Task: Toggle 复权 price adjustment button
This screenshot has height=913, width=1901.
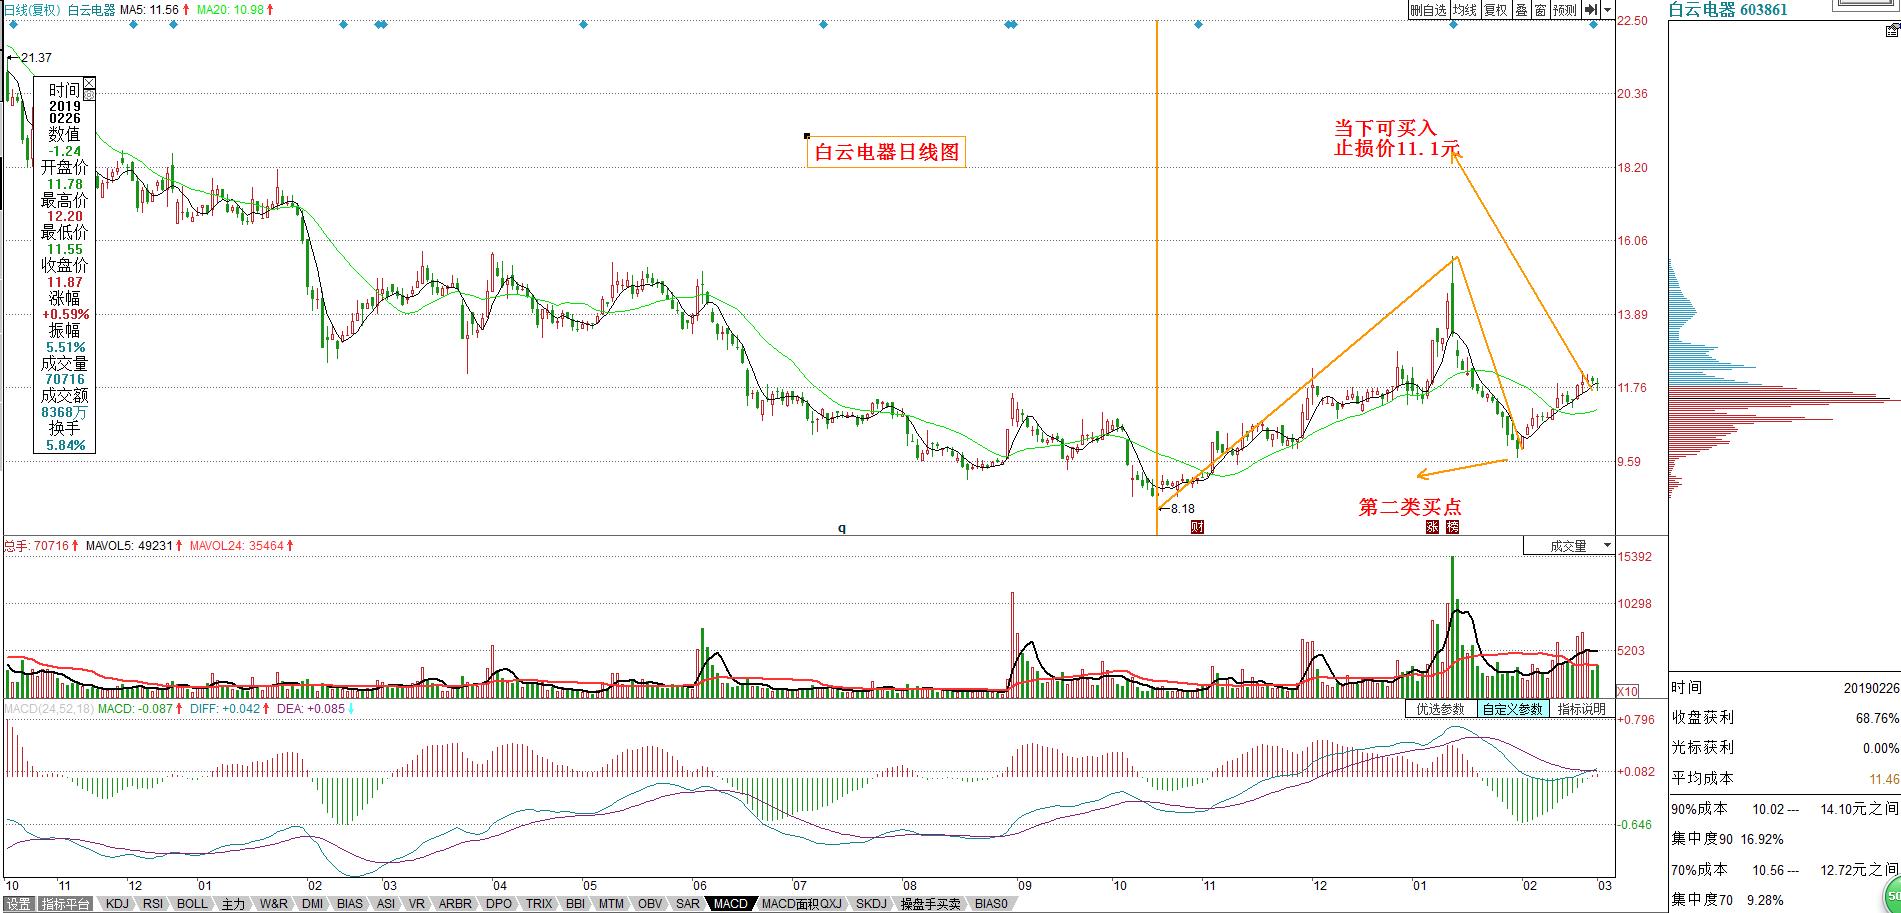Action: coord(1495,10)
